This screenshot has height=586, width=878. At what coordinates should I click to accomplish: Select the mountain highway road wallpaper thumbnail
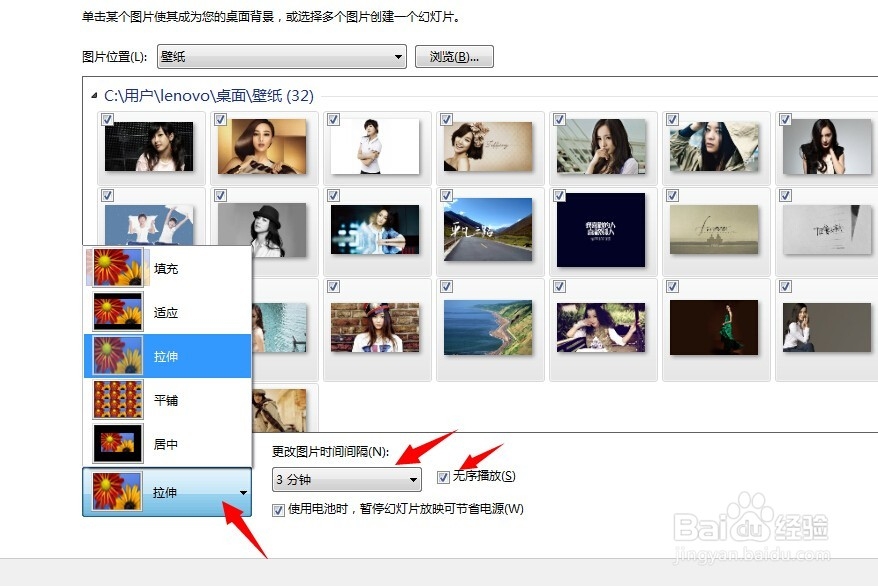(489, 231)
